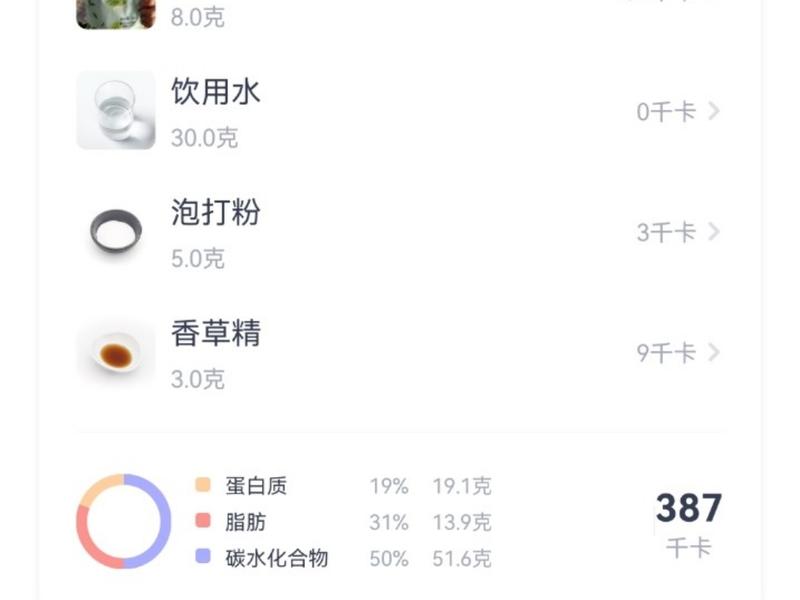This screenshot has width=800, height=600.
Task: Expand details for 饮用水 using its chevron
Action: (712, 110)
